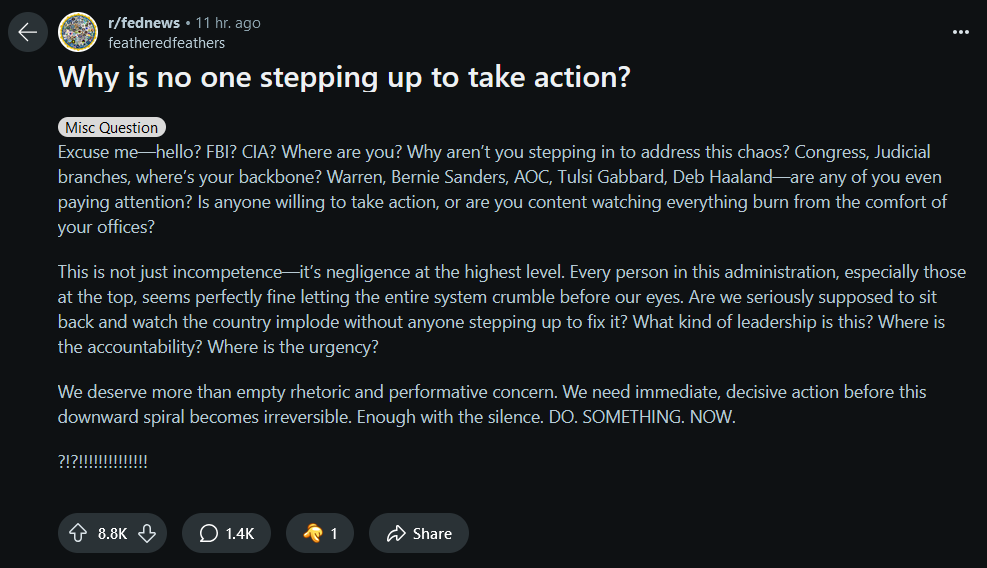The height and width of the screenshot is (568, 987).
Task: Click the '?!?!!!!' line of text
Action: [103, 461]
